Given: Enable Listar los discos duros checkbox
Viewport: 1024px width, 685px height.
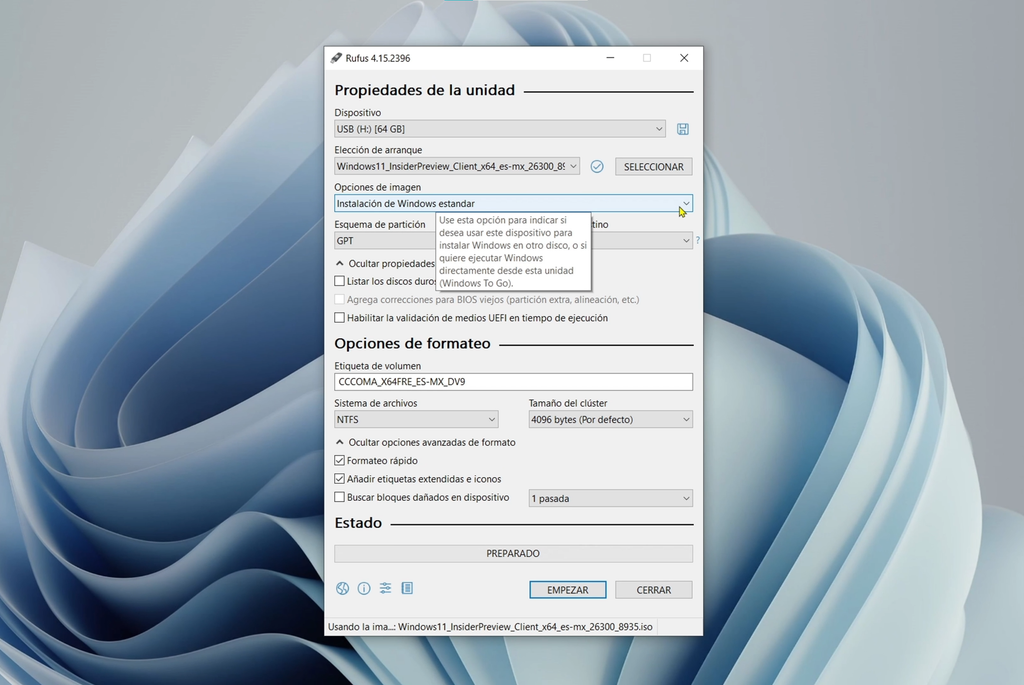Looking at the screenshot, I should click(x=340, y=281).
